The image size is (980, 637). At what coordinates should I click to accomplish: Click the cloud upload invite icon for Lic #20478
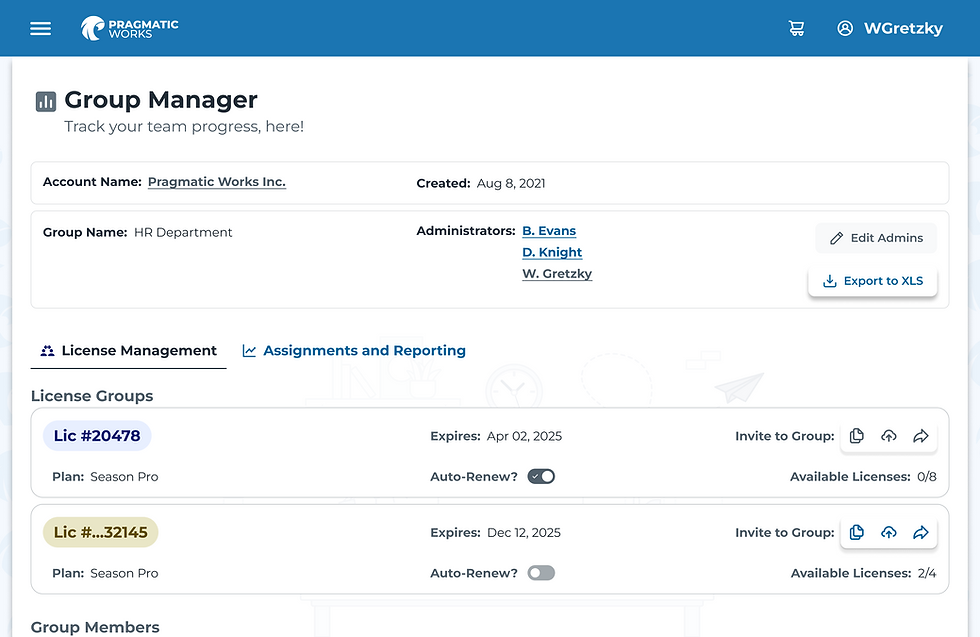[x=889, y=436]
